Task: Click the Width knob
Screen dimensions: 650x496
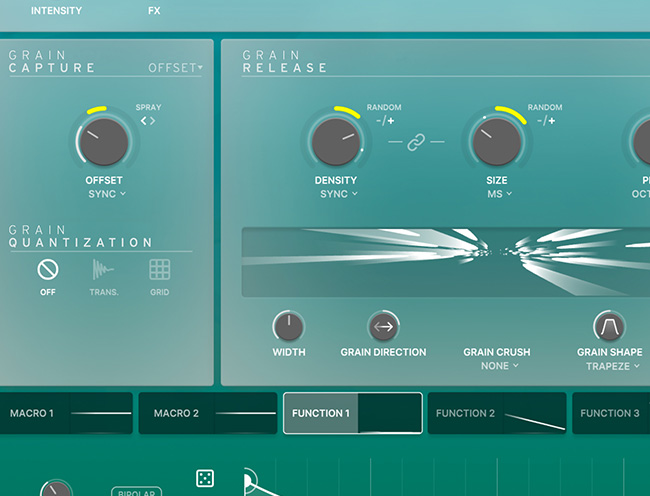Action: tap(288, 326)
